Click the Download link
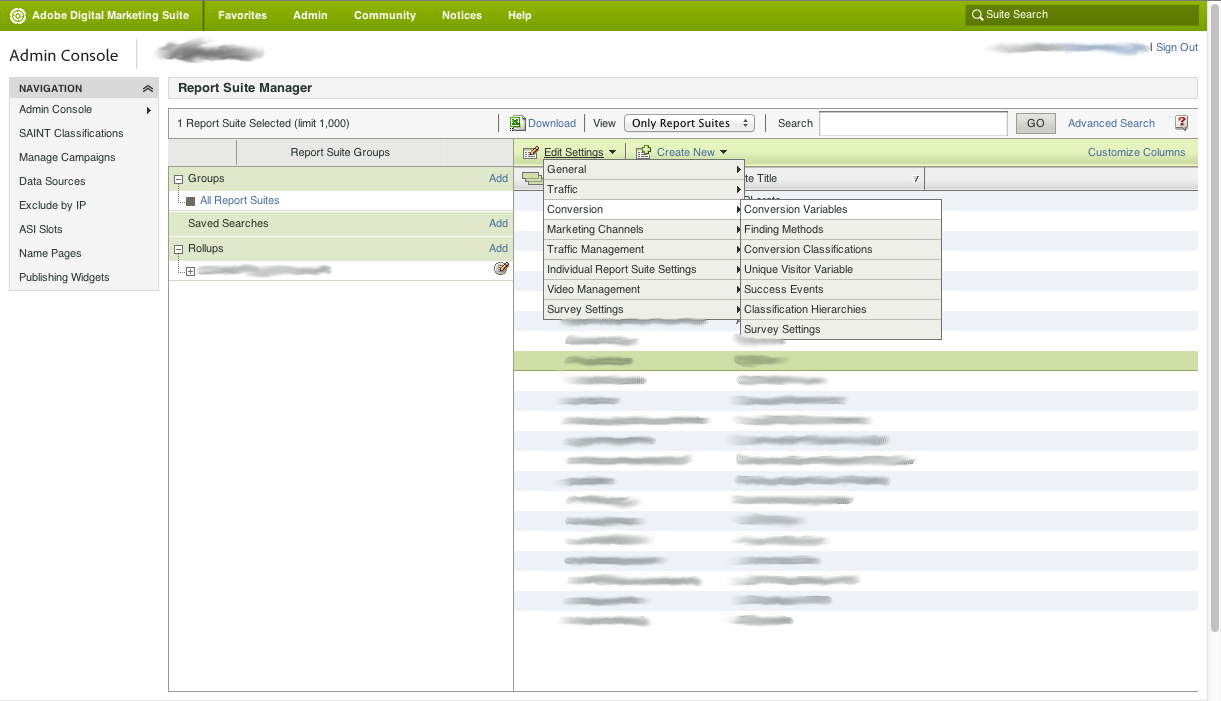Image resolution: width=1221 pixels, height=701 pixels. click(x=552, y=123)
